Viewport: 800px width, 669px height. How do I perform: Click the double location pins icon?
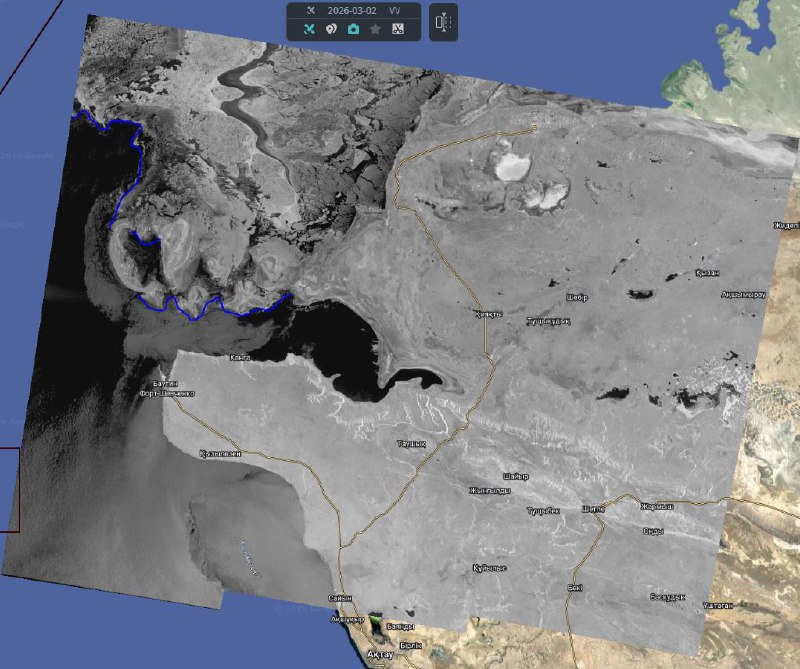330,30
